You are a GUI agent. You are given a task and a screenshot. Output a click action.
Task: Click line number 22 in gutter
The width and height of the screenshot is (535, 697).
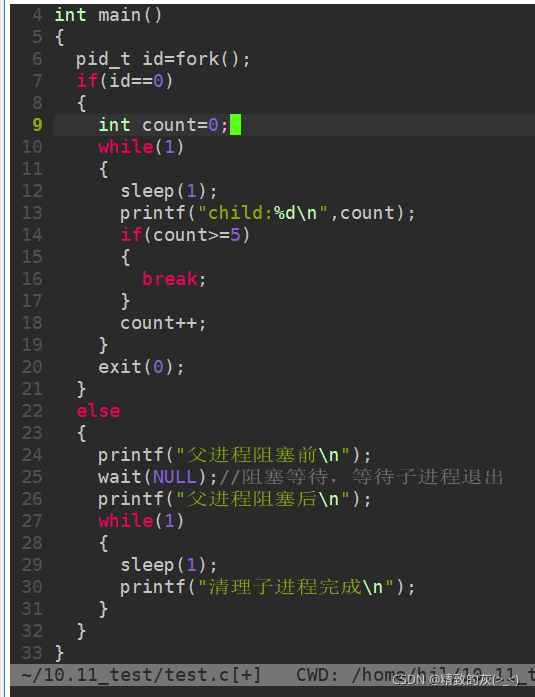click(32, 411)
